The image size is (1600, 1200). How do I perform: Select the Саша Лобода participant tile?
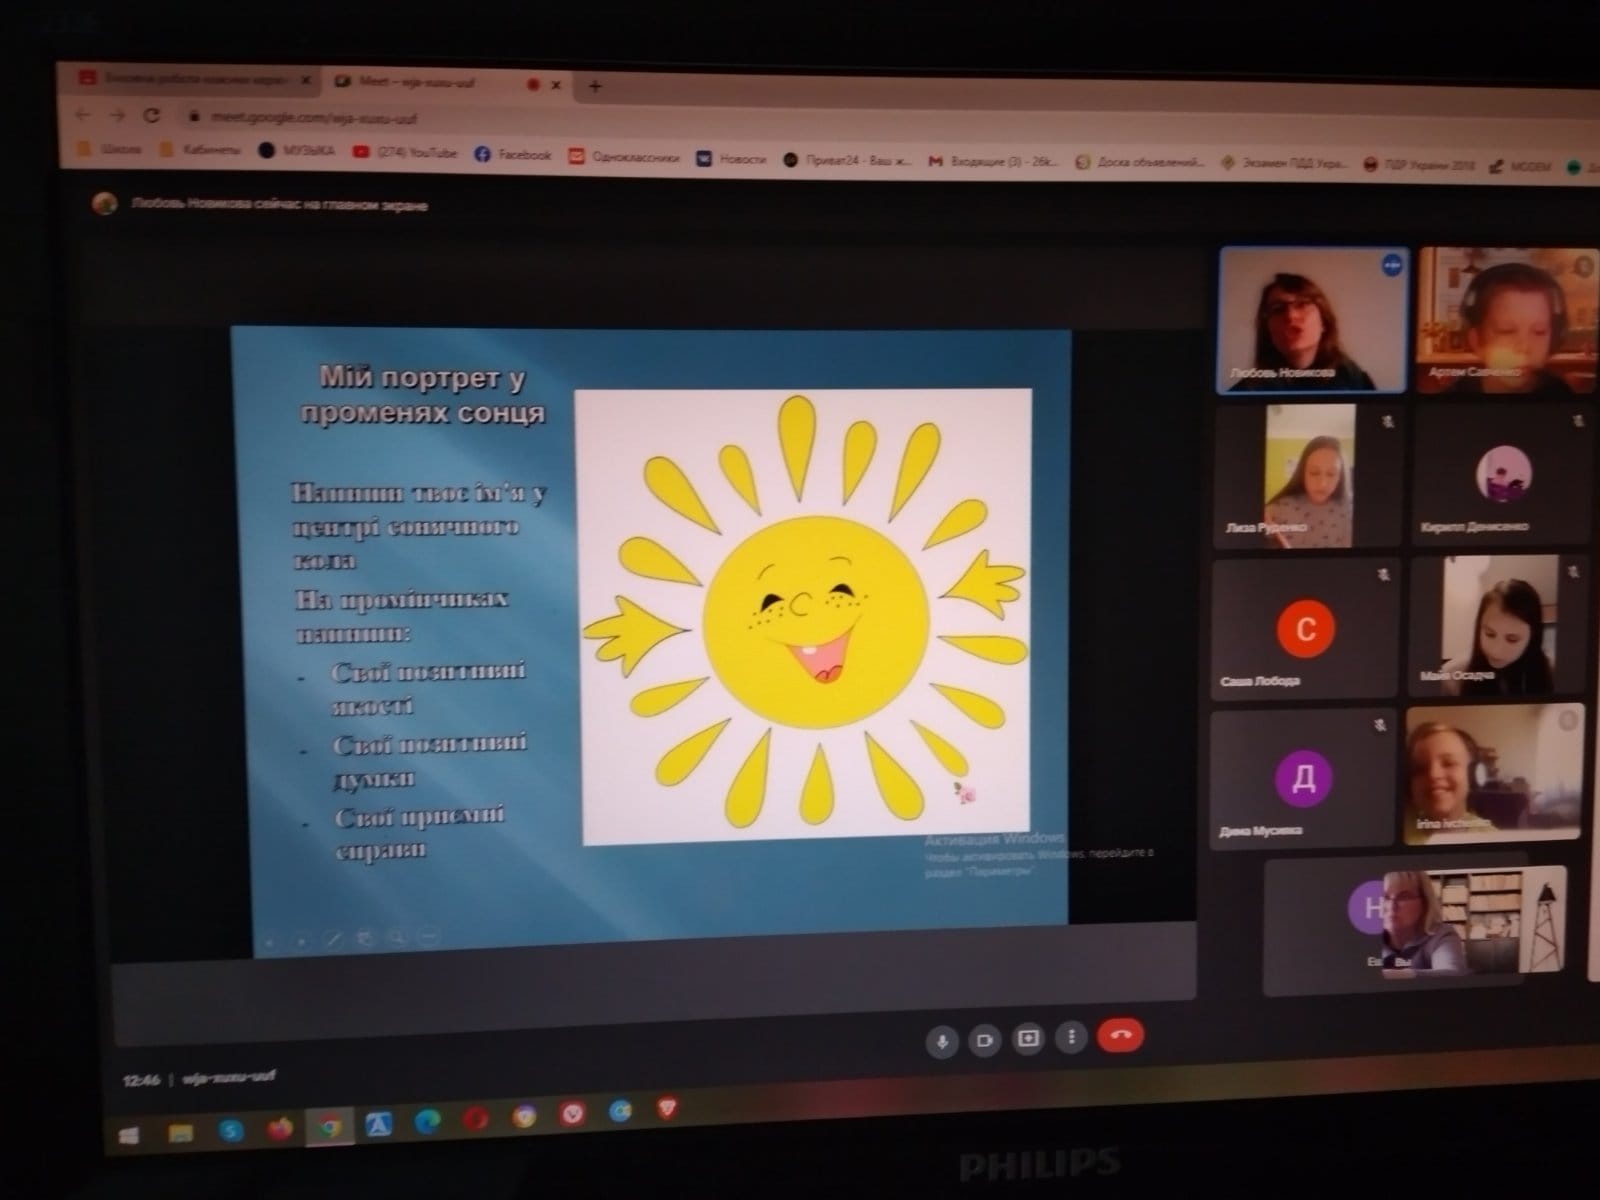tap(1304, 629)
